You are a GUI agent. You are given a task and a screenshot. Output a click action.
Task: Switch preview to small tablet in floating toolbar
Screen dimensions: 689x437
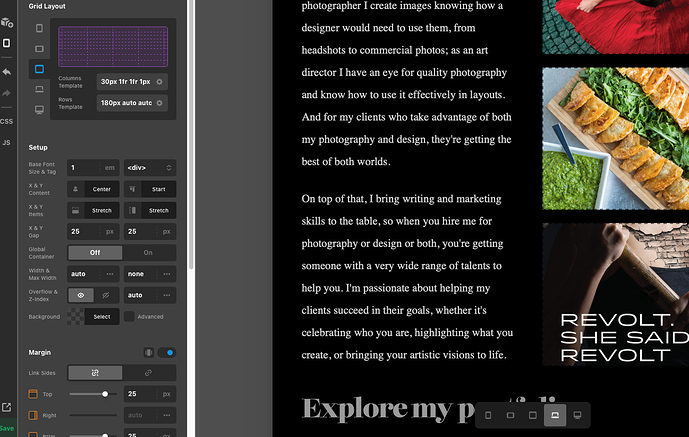click(x=510, y=415)
